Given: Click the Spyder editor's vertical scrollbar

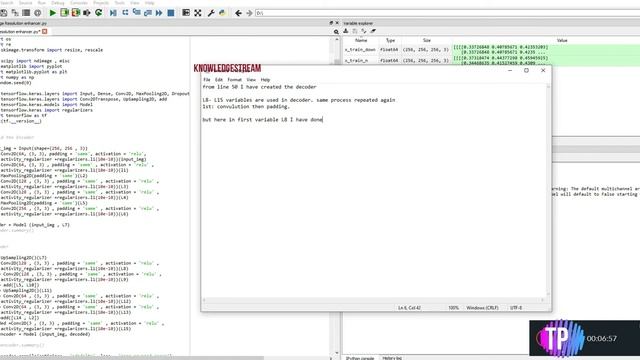Looking at the screenshot, I should pyautogui.click(x=337, y=196).
